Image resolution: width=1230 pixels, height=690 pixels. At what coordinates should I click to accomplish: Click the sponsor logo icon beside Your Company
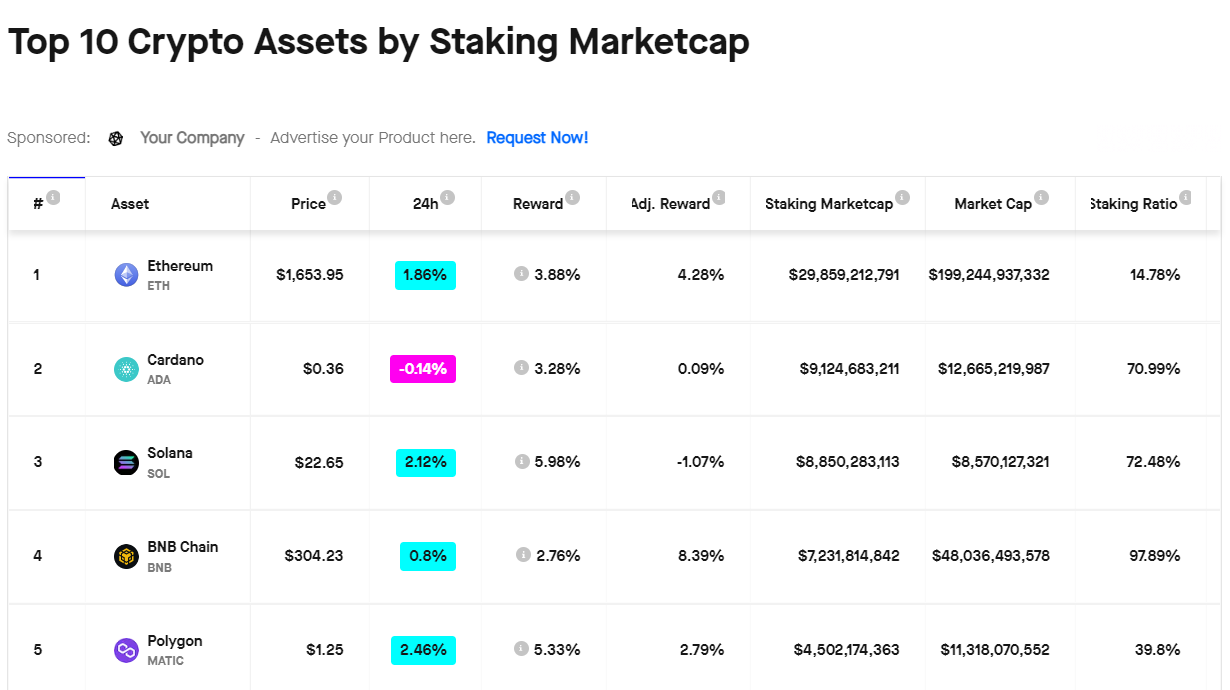point(116,138)
